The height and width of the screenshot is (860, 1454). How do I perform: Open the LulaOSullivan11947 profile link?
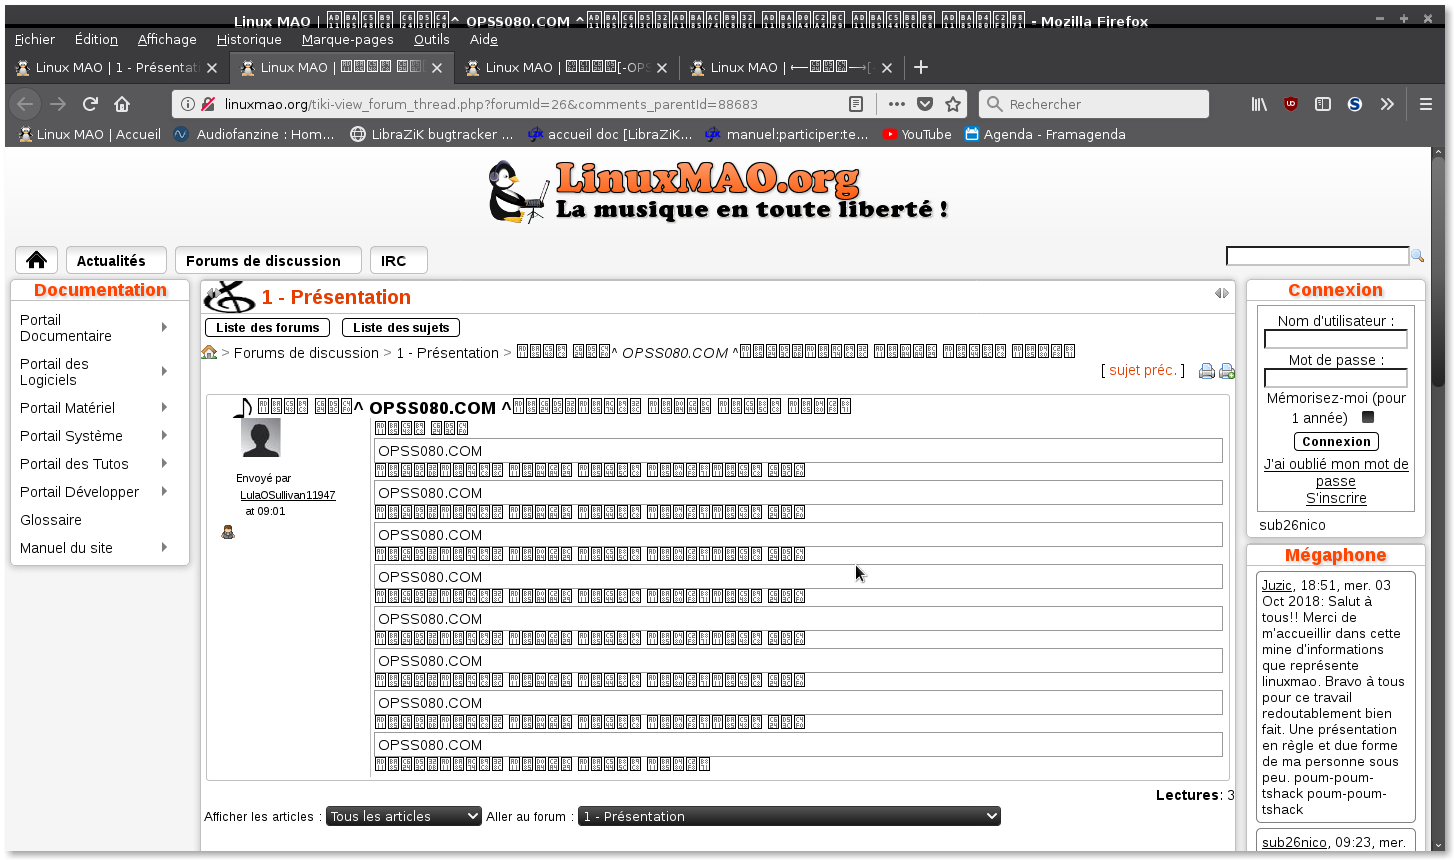[288, 495]
